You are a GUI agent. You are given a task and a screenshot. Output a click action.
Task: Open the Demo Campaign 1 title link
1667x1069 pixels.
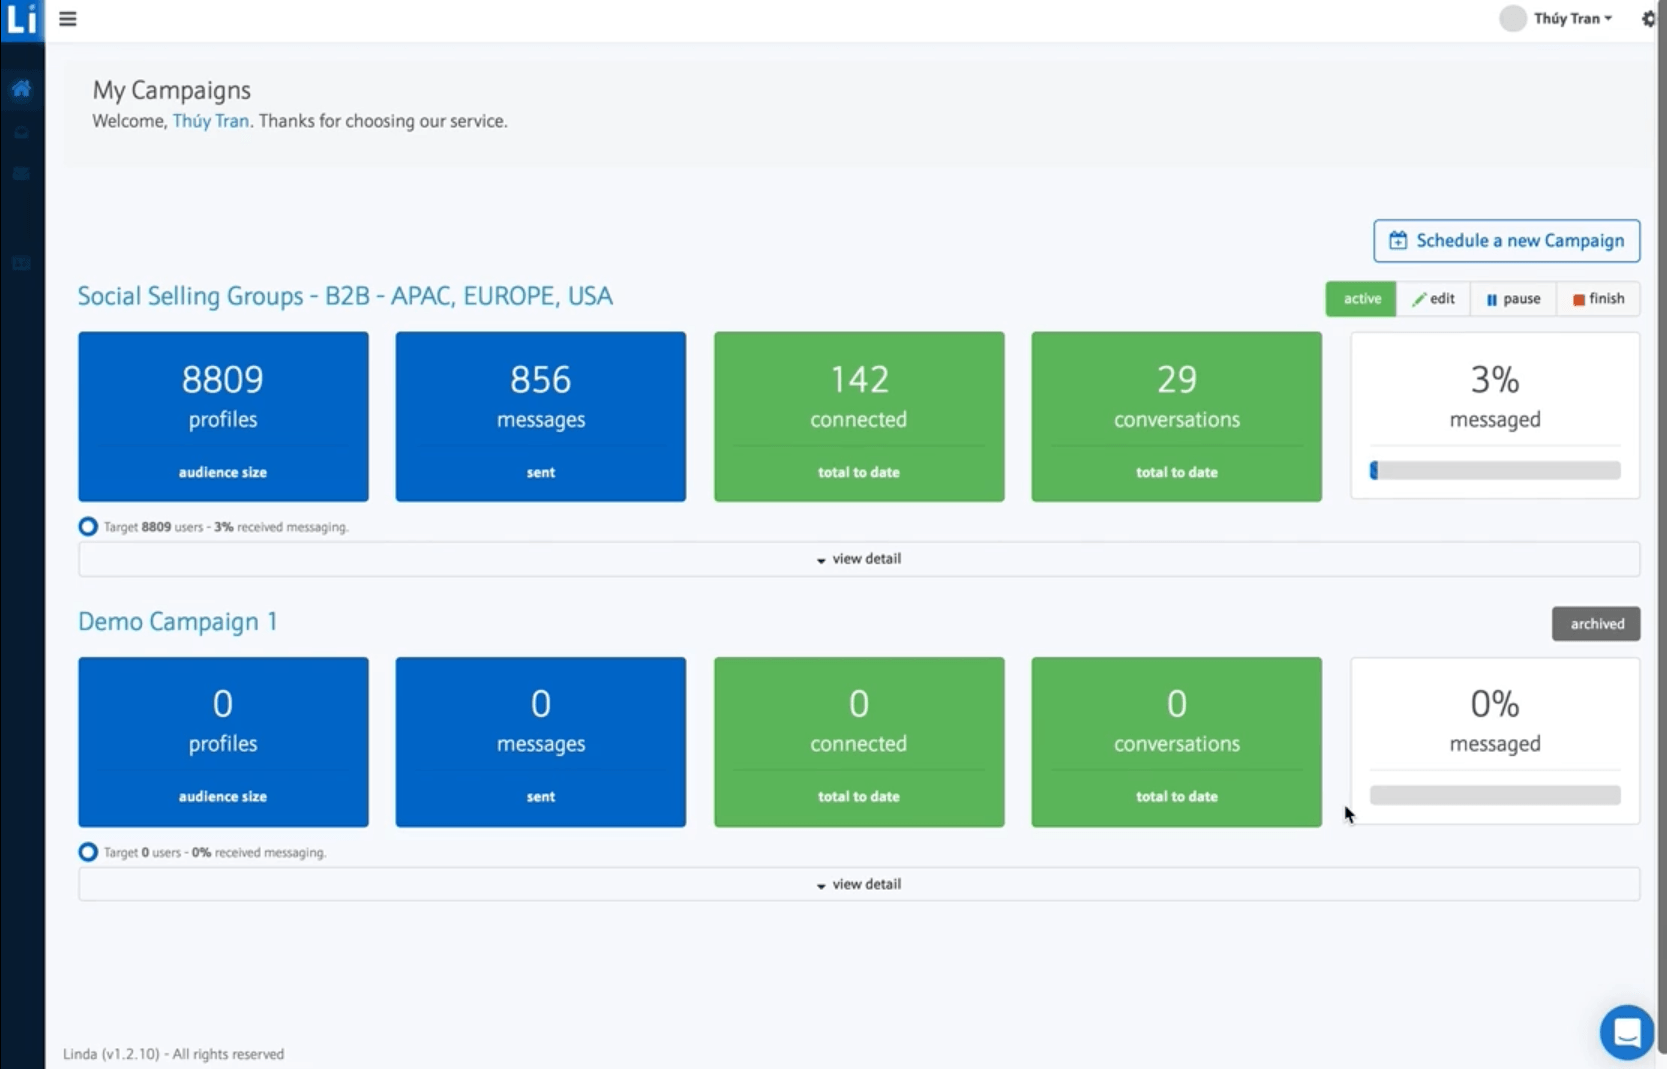point(178,622)
